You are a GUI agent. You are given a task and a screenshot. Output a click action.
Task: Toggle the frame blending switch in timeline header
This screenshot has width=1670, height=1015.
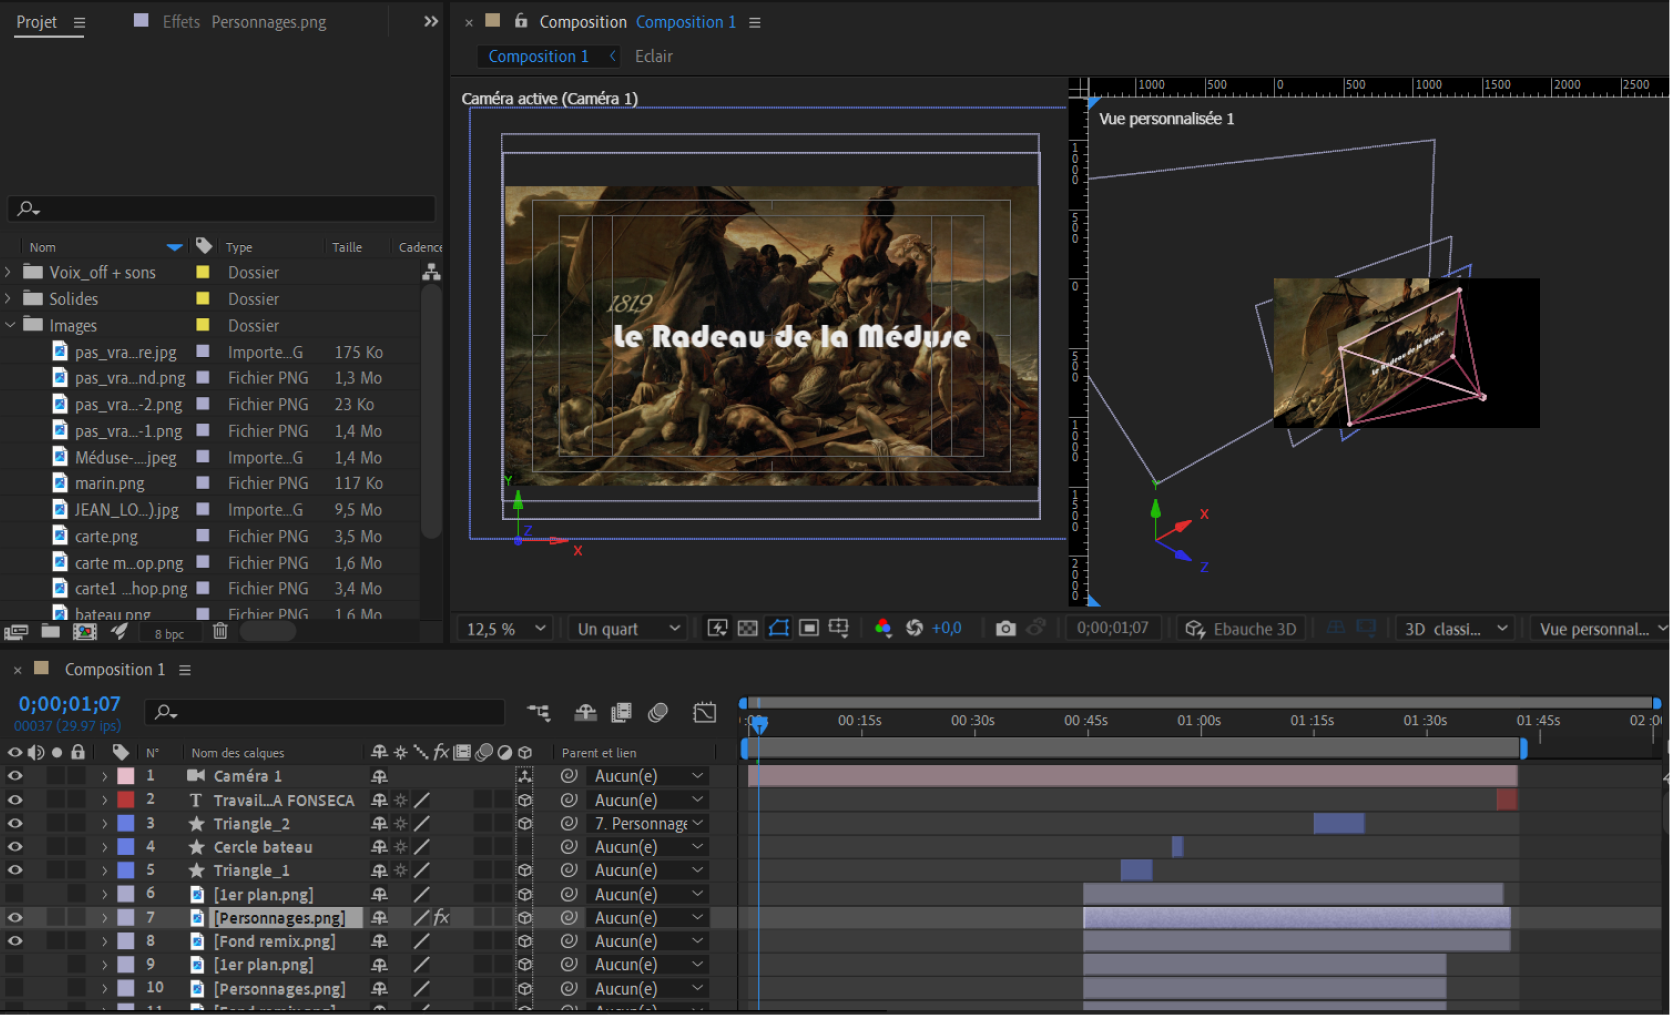pos(621,712)
